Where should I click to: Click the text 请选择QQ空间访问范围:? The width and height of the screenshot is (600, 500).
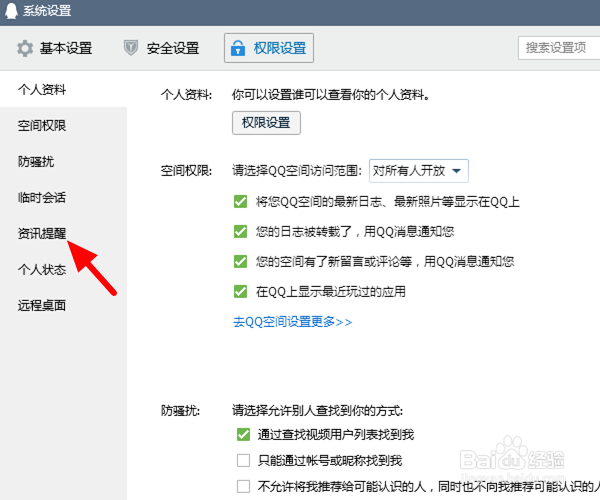(x=297, y=171)
